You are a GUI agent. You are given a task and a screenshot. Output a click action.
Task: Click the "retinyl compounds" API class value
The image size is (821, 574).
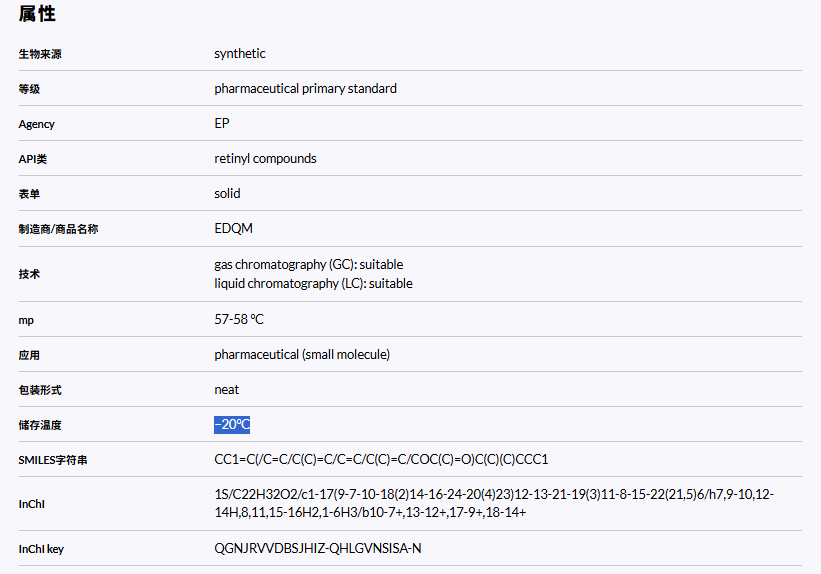[265, 159]
